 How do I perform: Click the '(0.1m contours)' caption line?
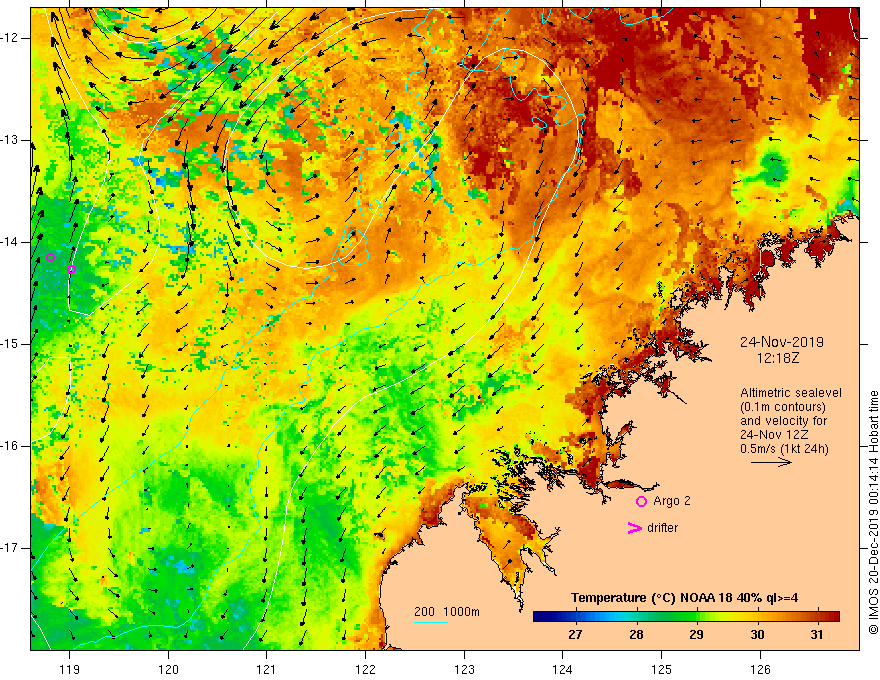pos(783,407)
